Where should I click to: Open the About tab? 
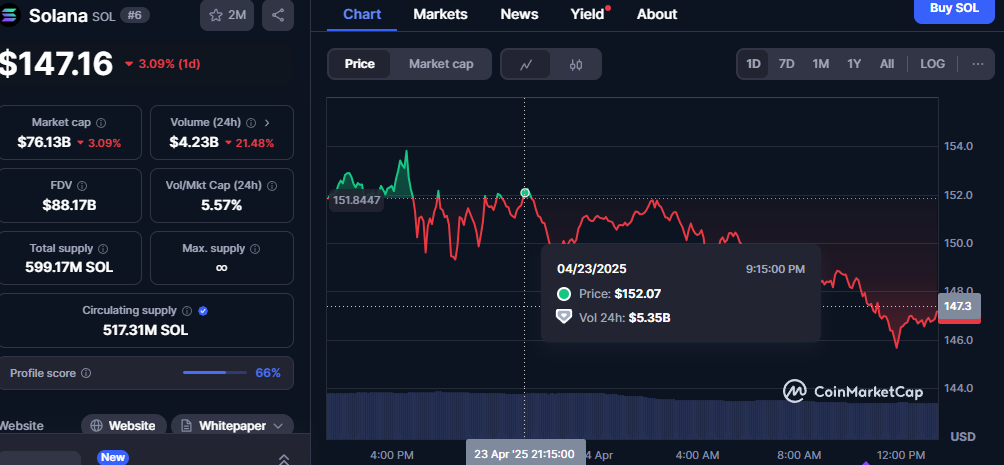pyautogui.click(x=657, y=14)
